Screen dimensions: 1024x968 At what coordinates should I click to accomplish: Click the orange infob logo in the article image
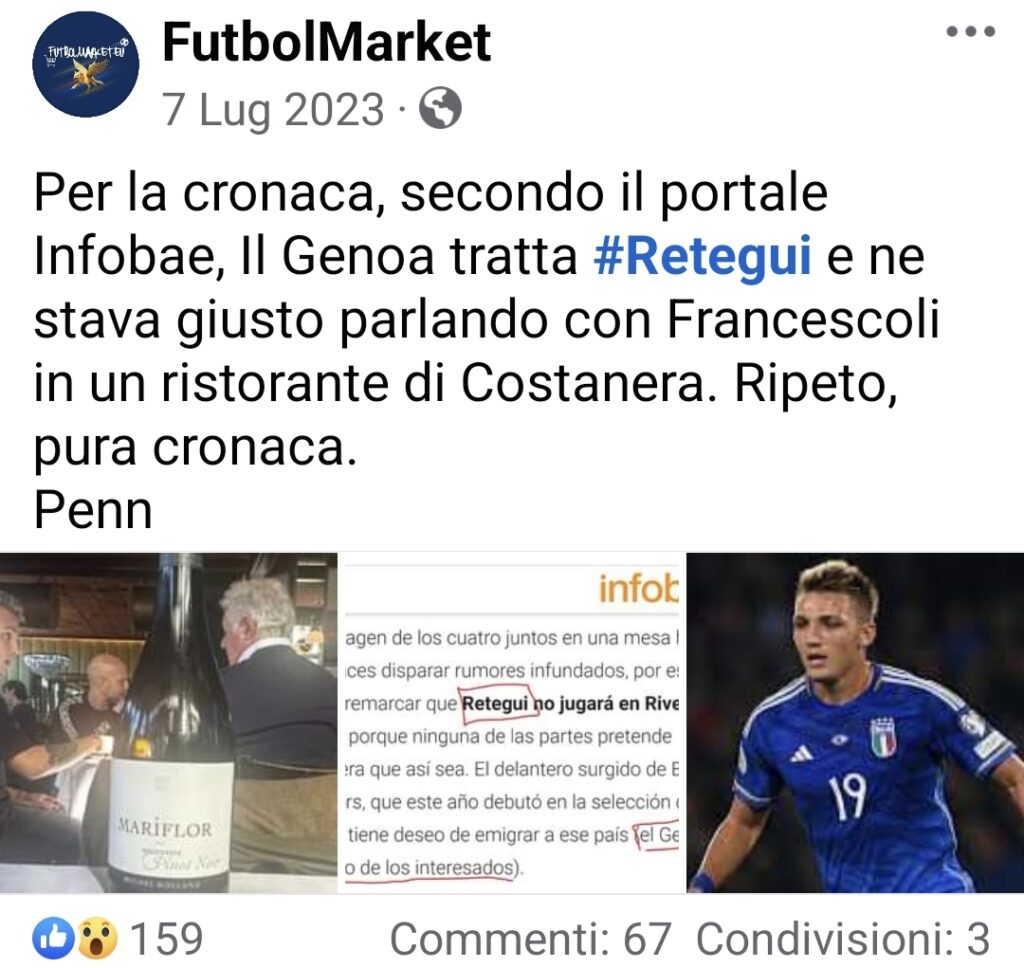coord(639,589)
